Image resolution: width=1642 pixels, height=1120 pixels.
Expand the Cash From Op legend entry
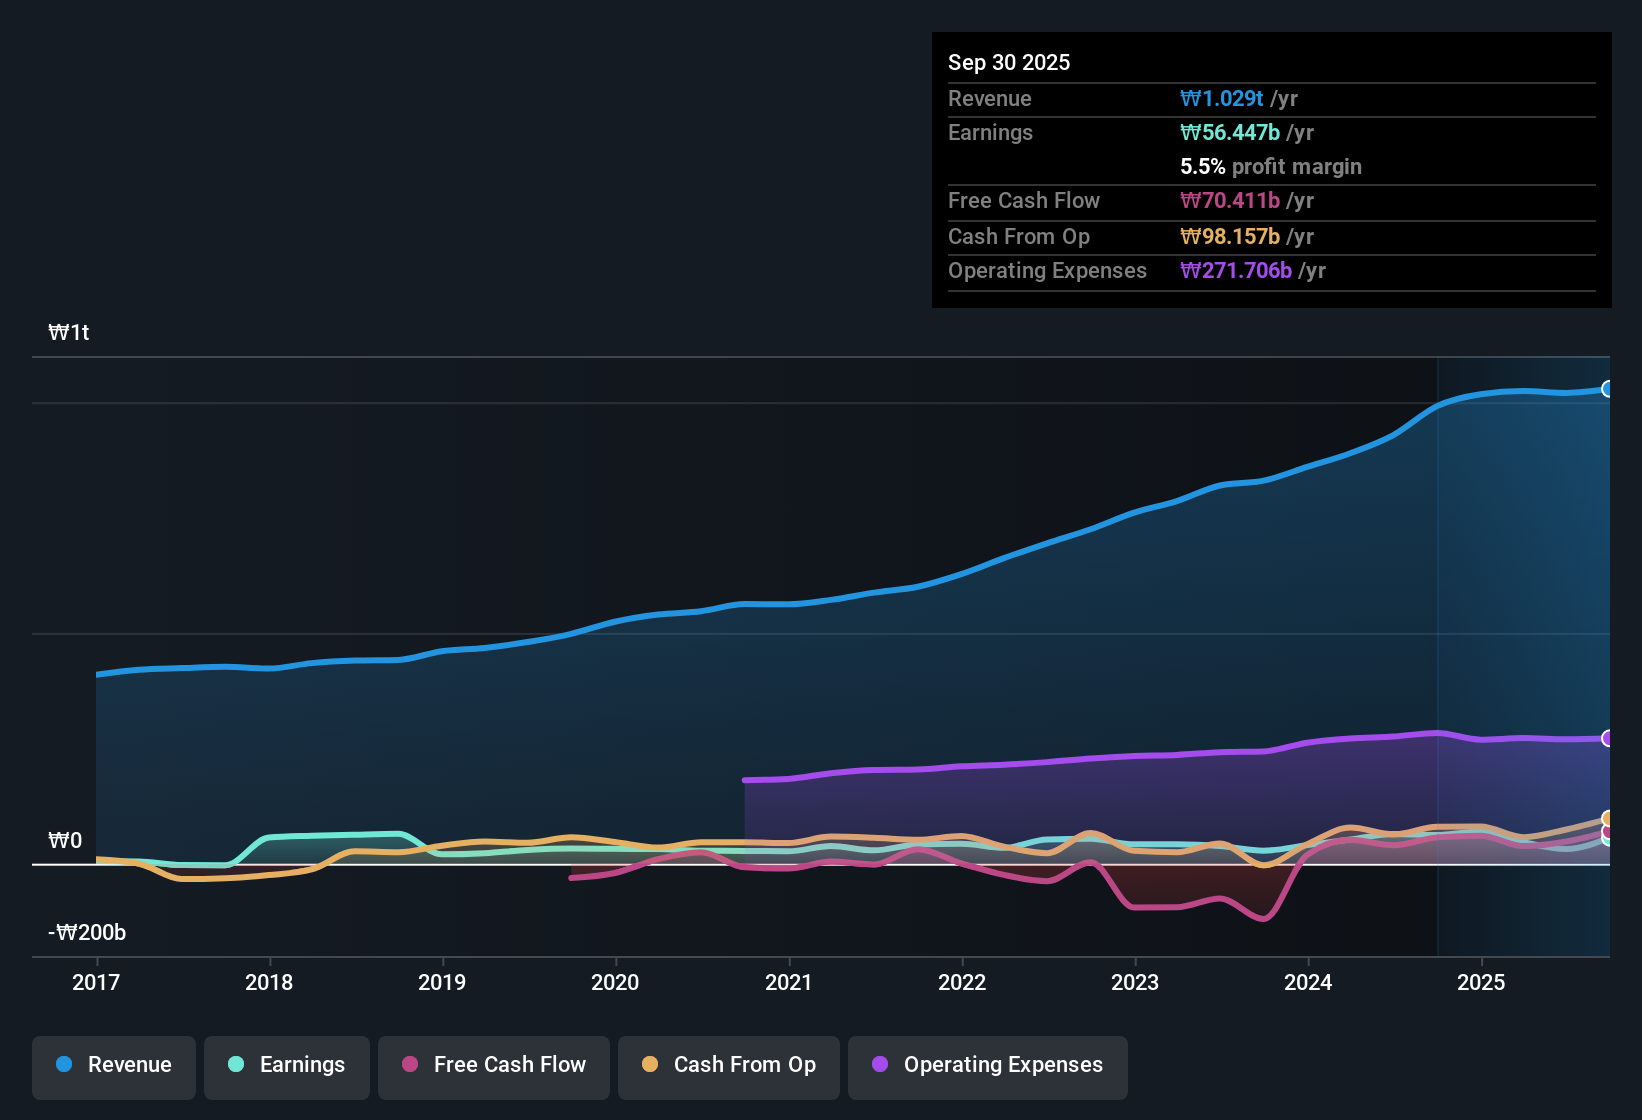(728, 1065)
